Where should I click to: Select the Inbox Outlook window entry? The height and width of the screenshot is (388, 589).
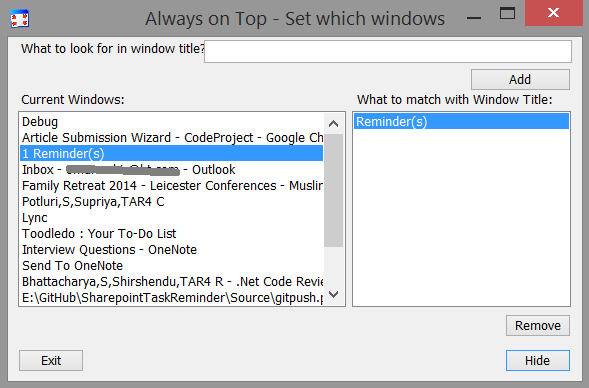pos(171,170)
